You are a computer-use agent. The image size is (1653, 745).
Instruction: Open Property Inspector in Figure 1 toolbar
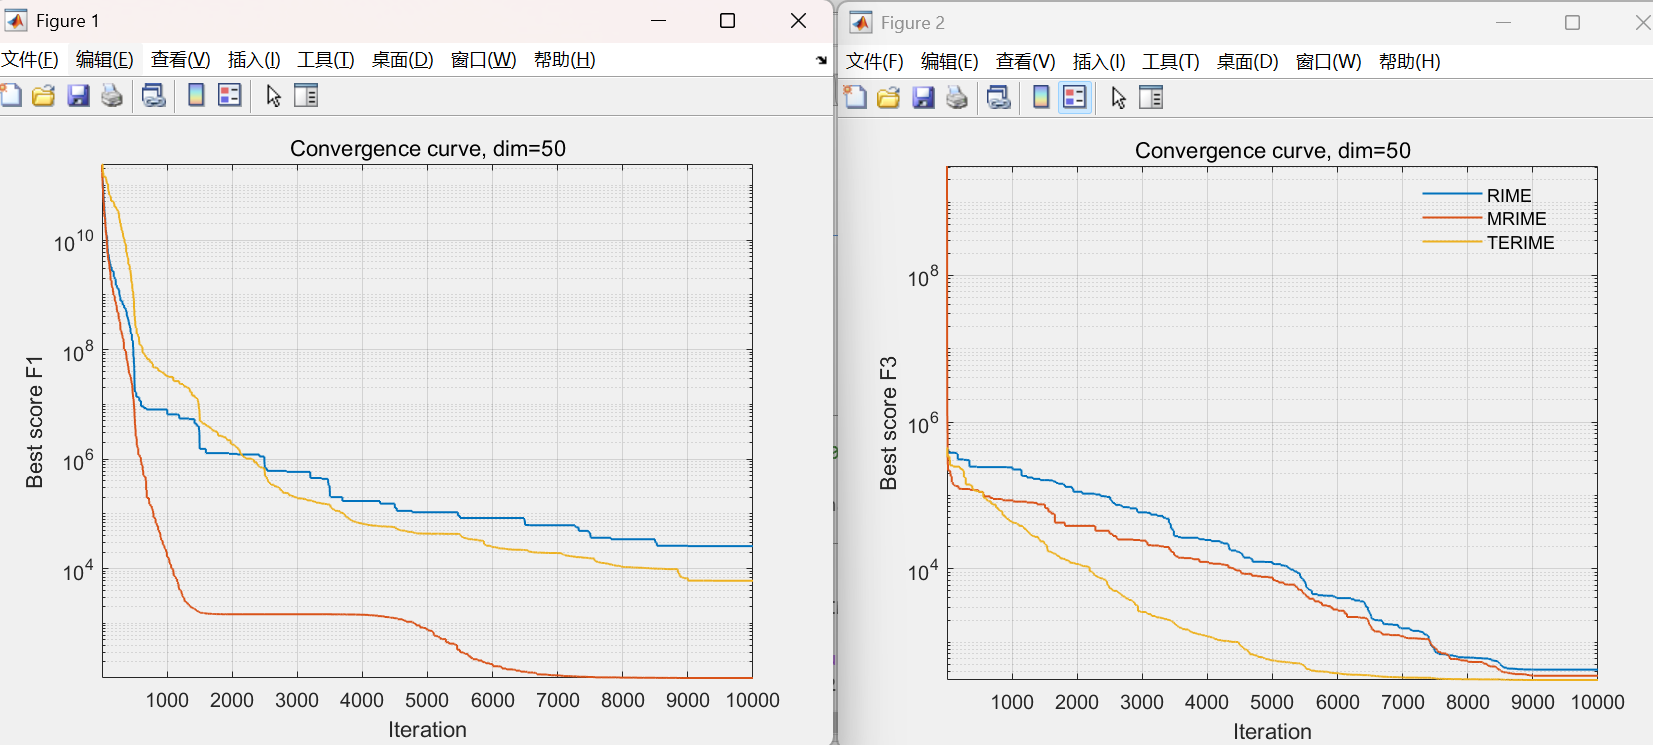306,96
